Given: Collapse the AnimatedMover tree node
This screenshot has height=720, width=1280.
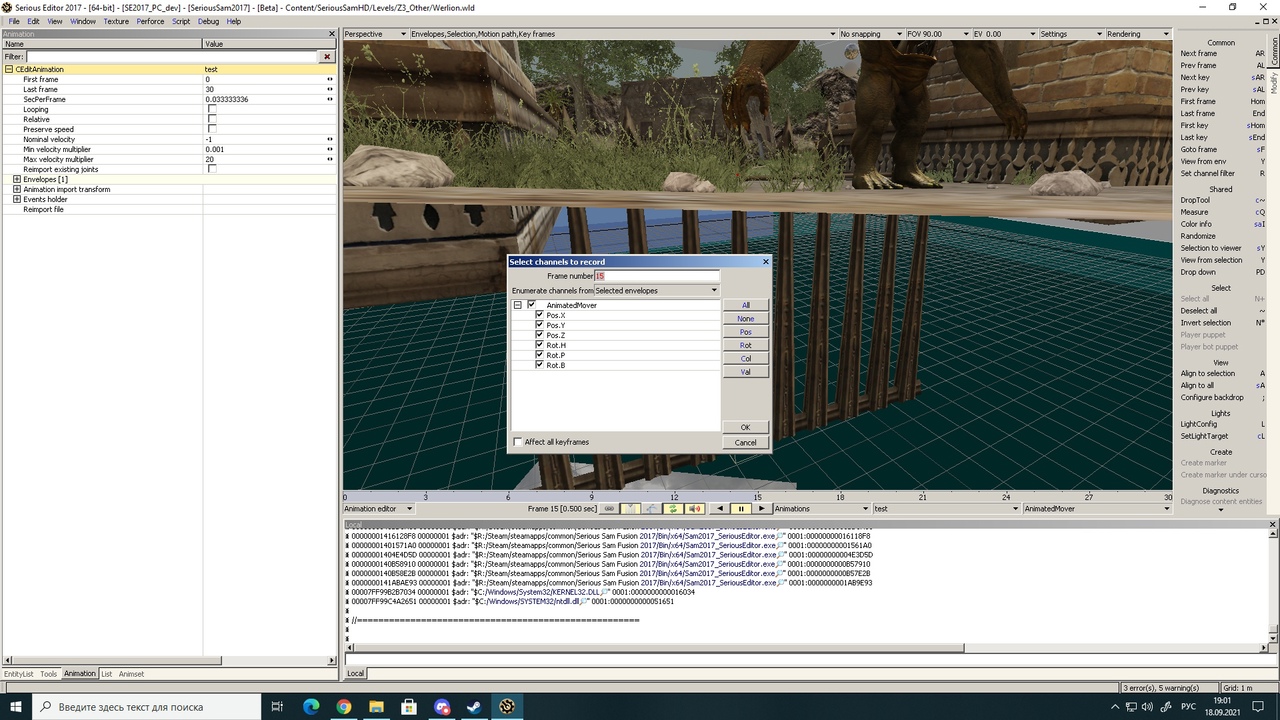Looking at the screenshot, I should click(518, 305).
